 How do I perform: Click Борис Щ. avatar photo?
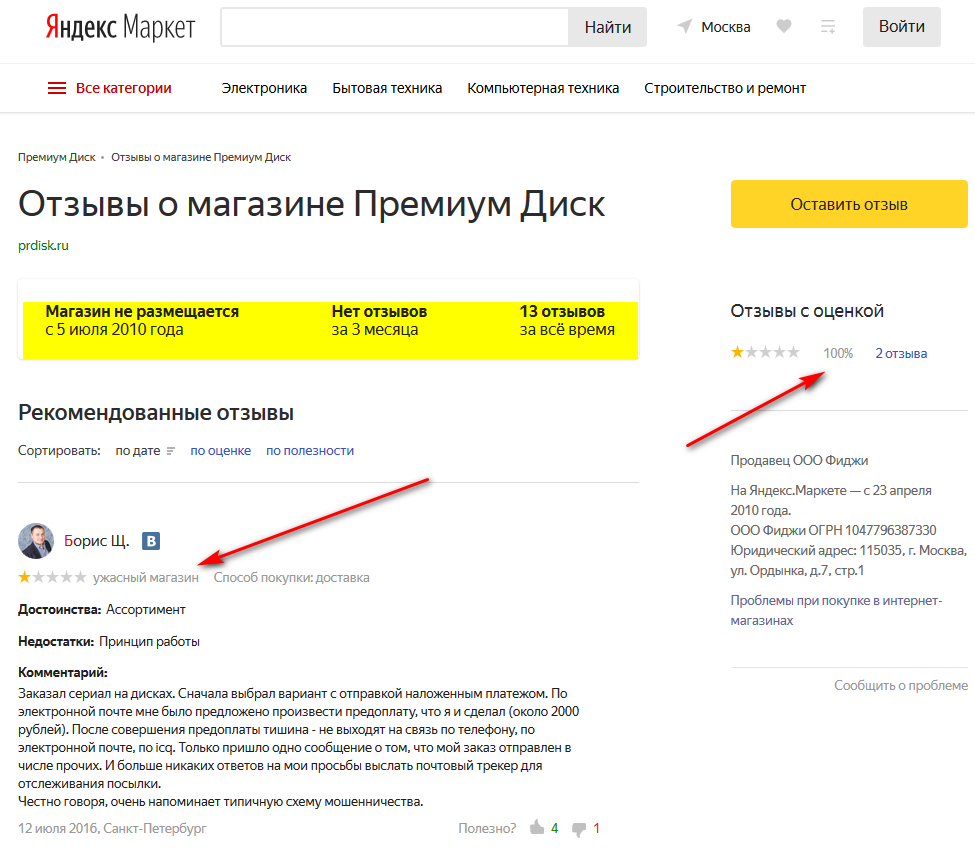pos(36,541)
